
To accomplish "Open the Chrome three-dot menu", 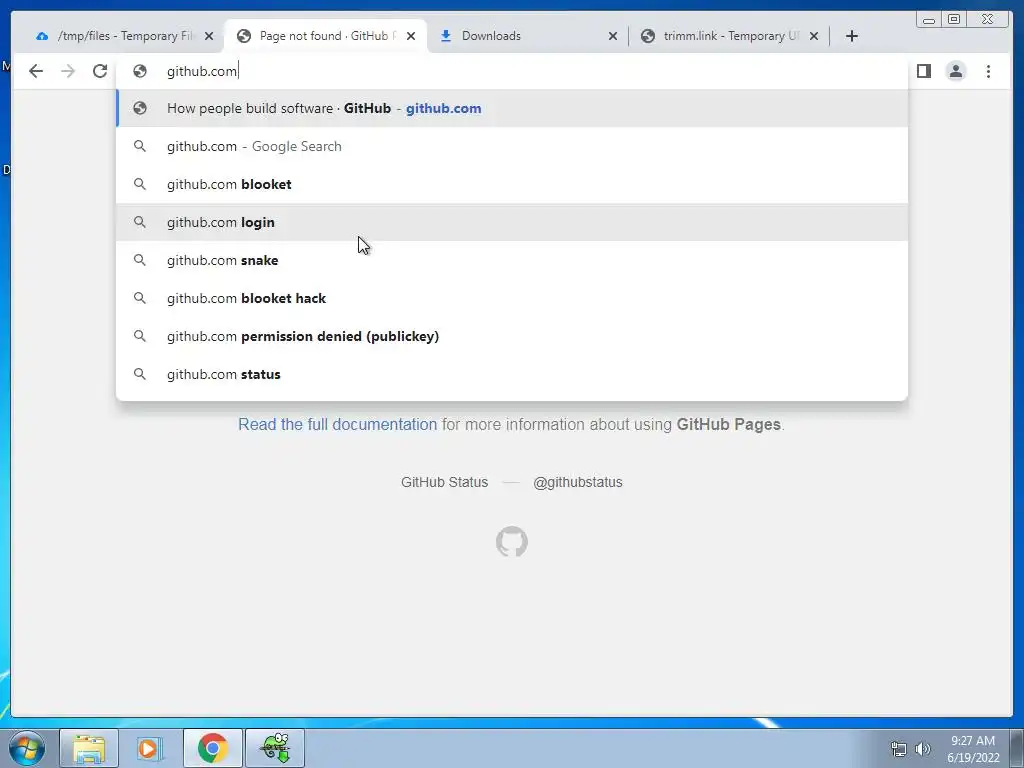I will tap(988, 71).
